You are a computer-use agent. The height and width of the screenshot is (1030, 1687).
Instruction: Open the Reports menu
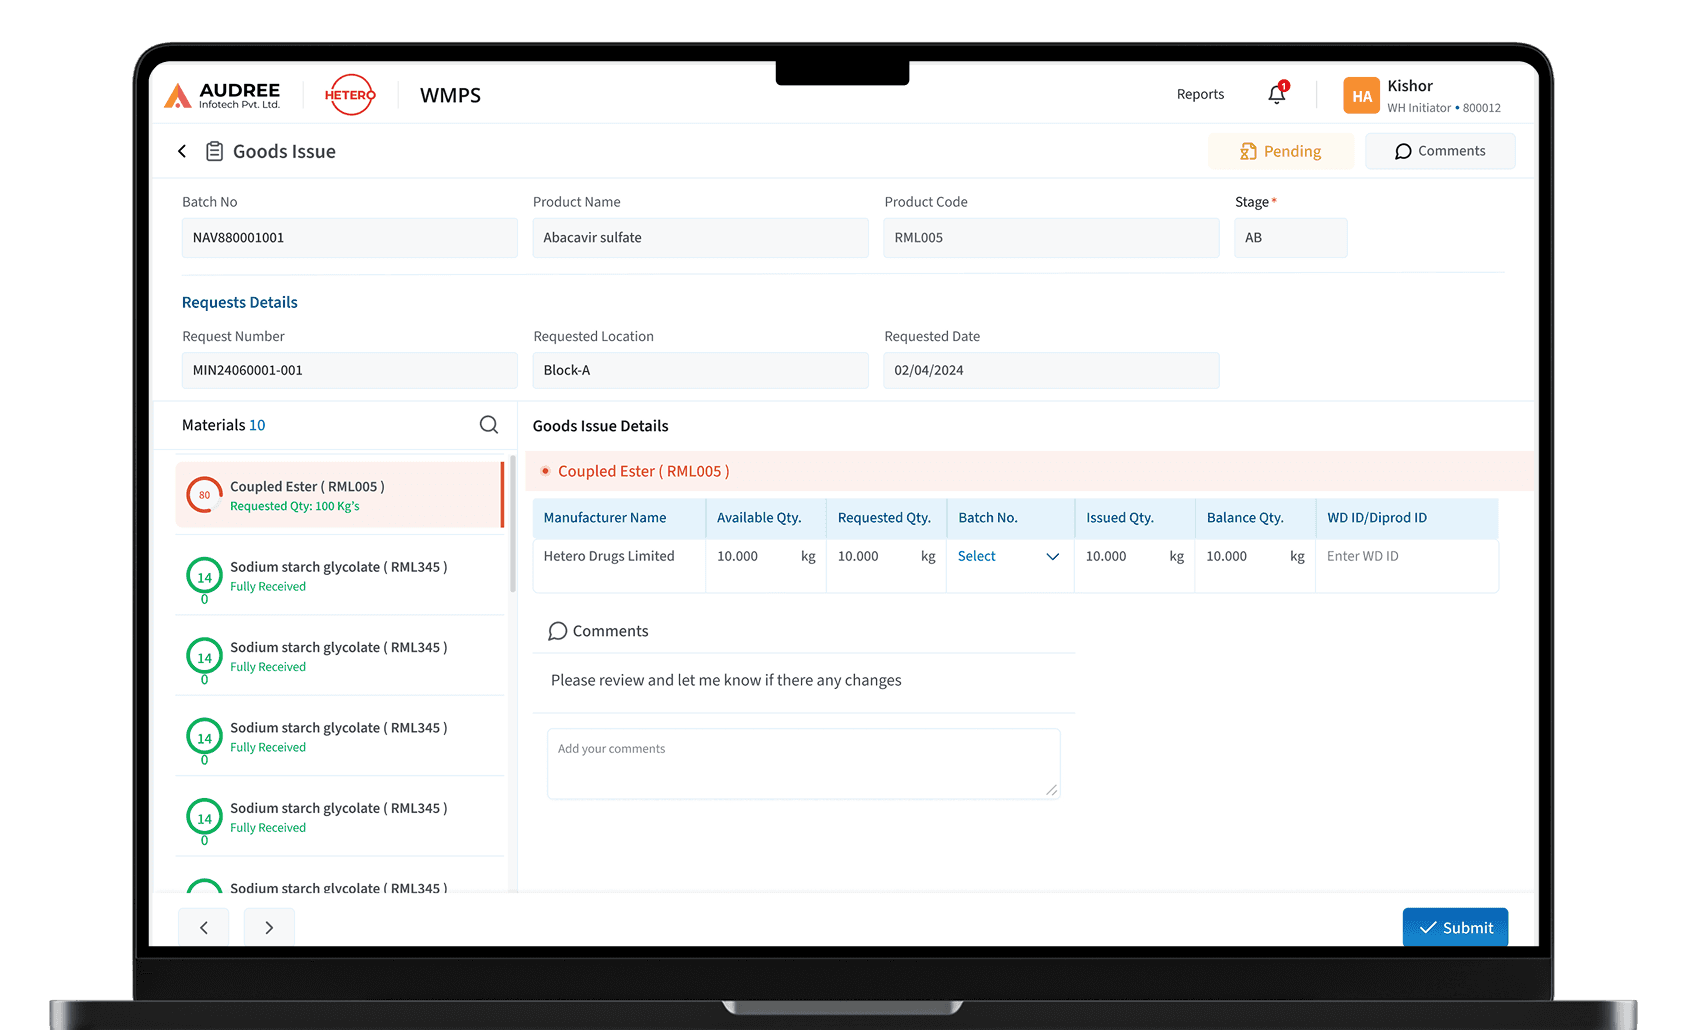1200,94
